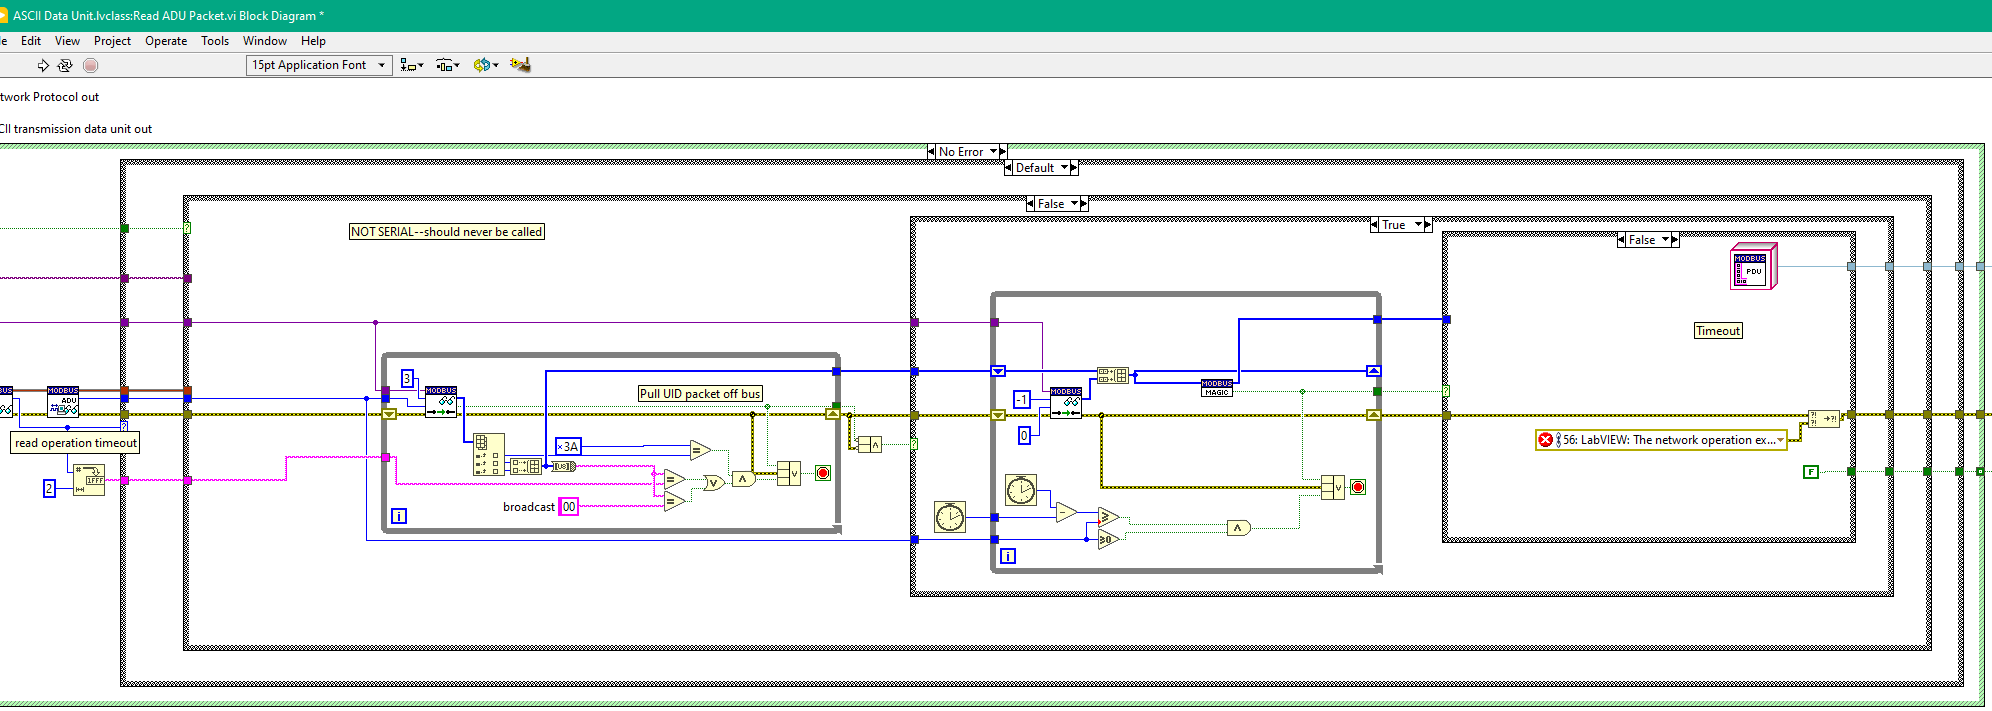Click the Timeout label in False case
This screenshot has height=711, width=1992.
(x=1718, y=331)
